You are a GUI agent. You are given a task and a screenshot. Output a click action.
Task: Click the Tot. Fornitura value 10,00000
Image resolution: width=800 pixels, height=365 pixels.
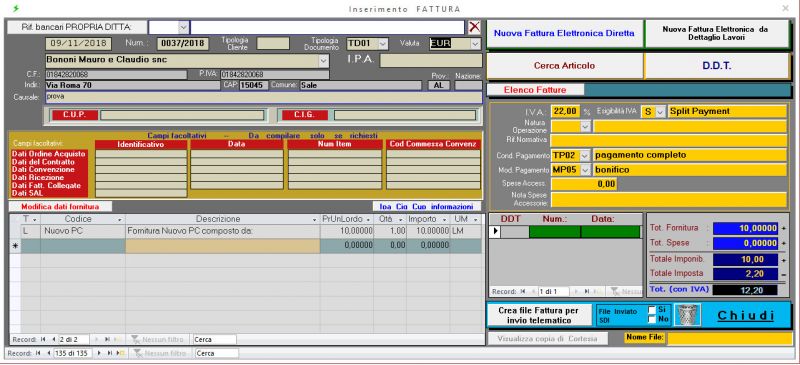(745, 228)
